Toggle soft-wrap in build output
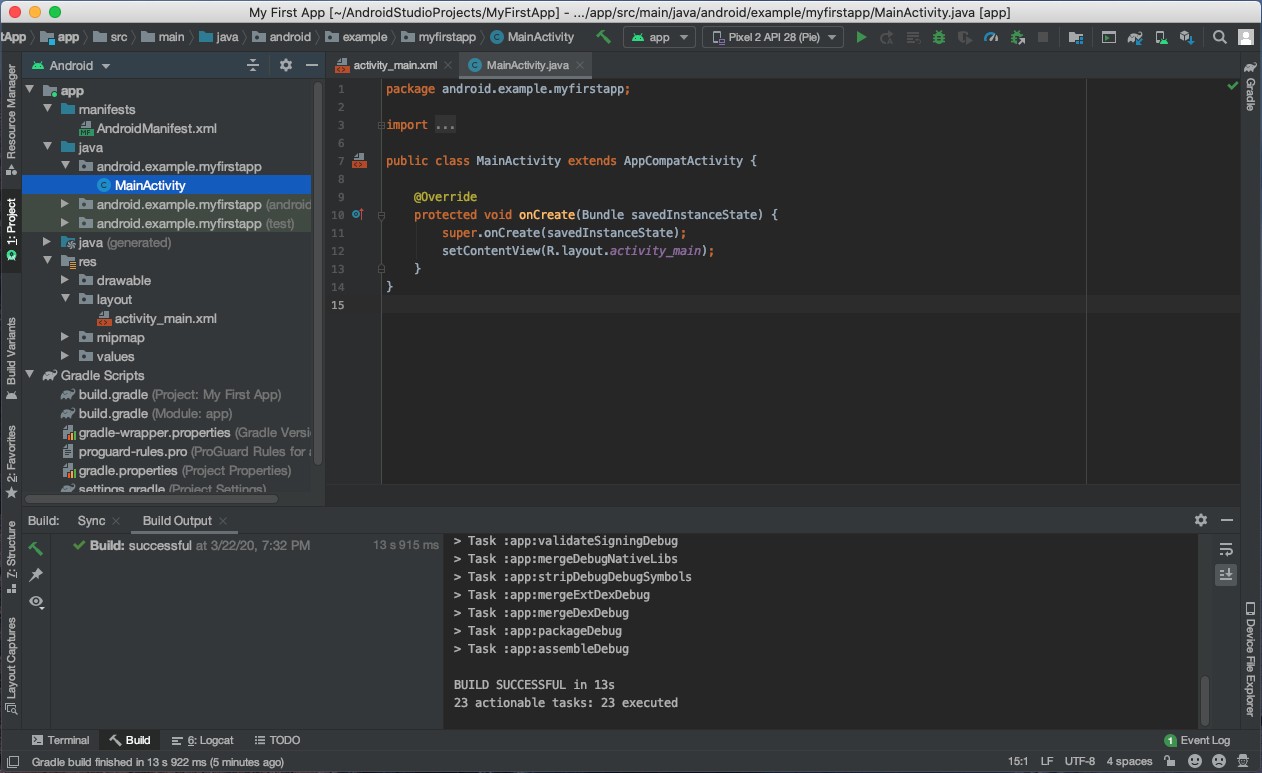Image resolution: width=1262 pixels, height=773 pixels. (1226, 549)
